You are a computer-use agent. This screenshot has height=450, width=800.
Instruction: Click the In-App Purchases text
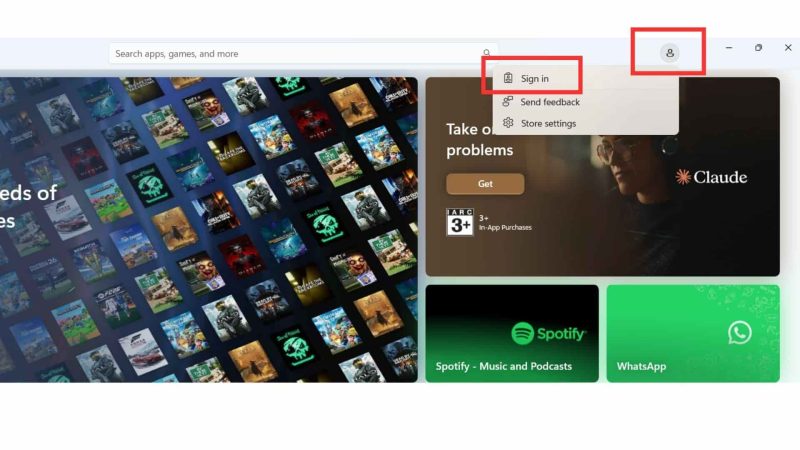point(505,228)
